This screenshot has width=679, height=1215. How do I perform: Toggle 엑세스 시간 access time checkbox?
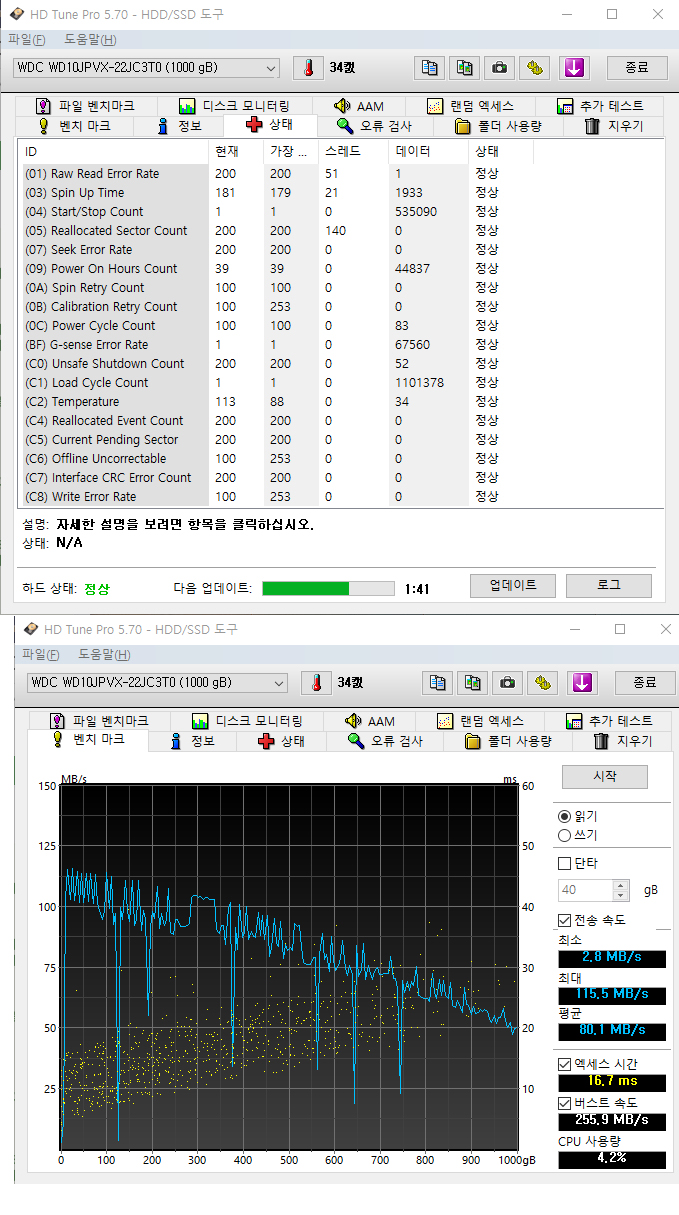click(x=565, y=1064)
